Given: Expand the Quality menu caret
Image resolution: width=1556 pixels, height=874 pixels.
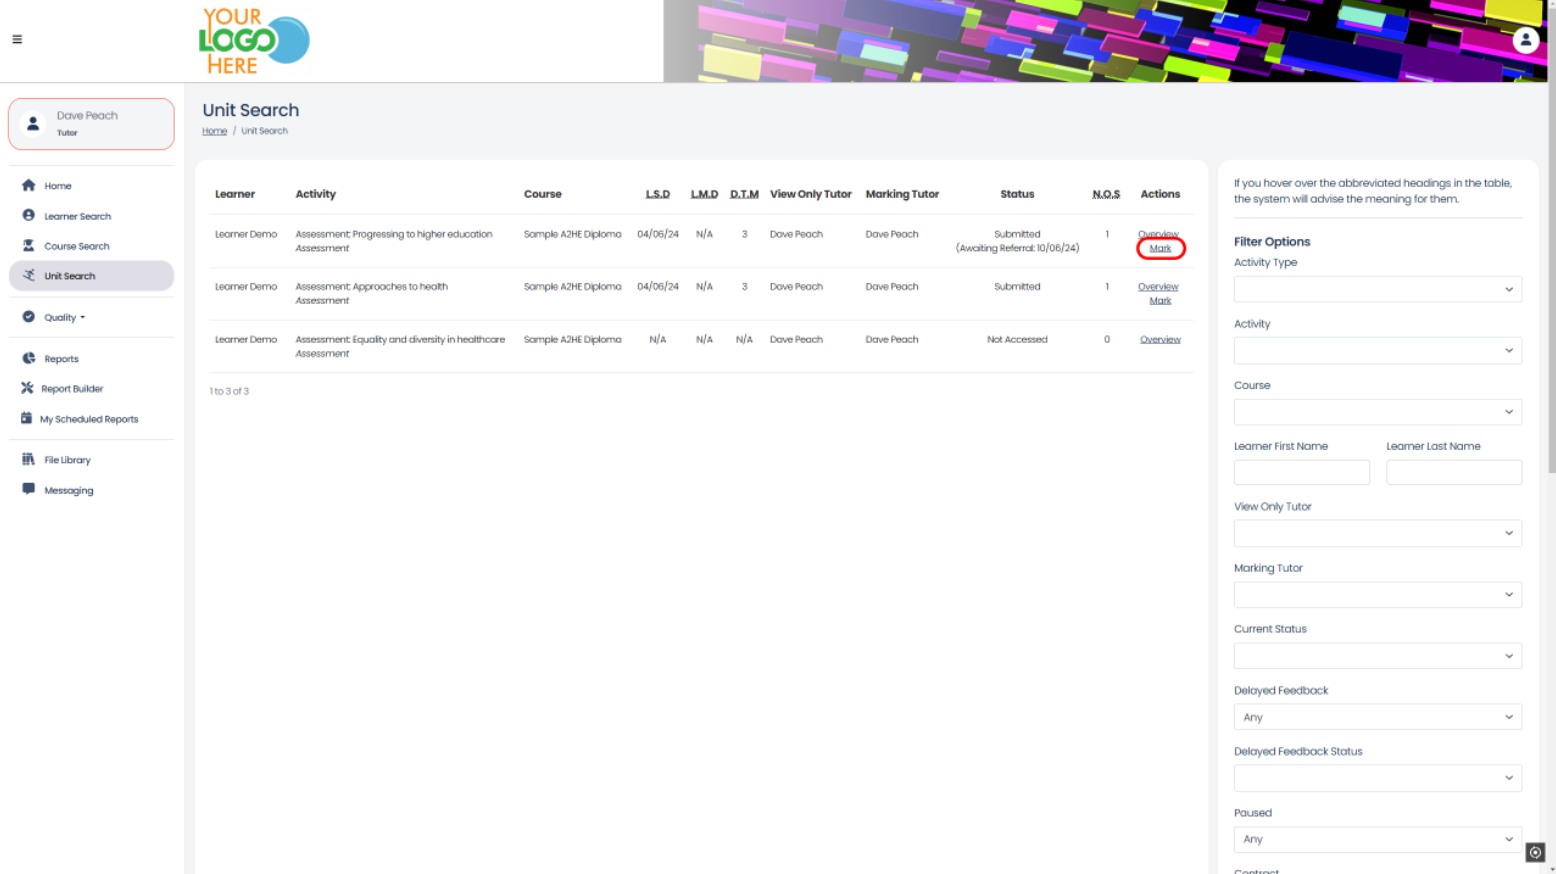Looking at the screenshot, I should tap(82, 318).
